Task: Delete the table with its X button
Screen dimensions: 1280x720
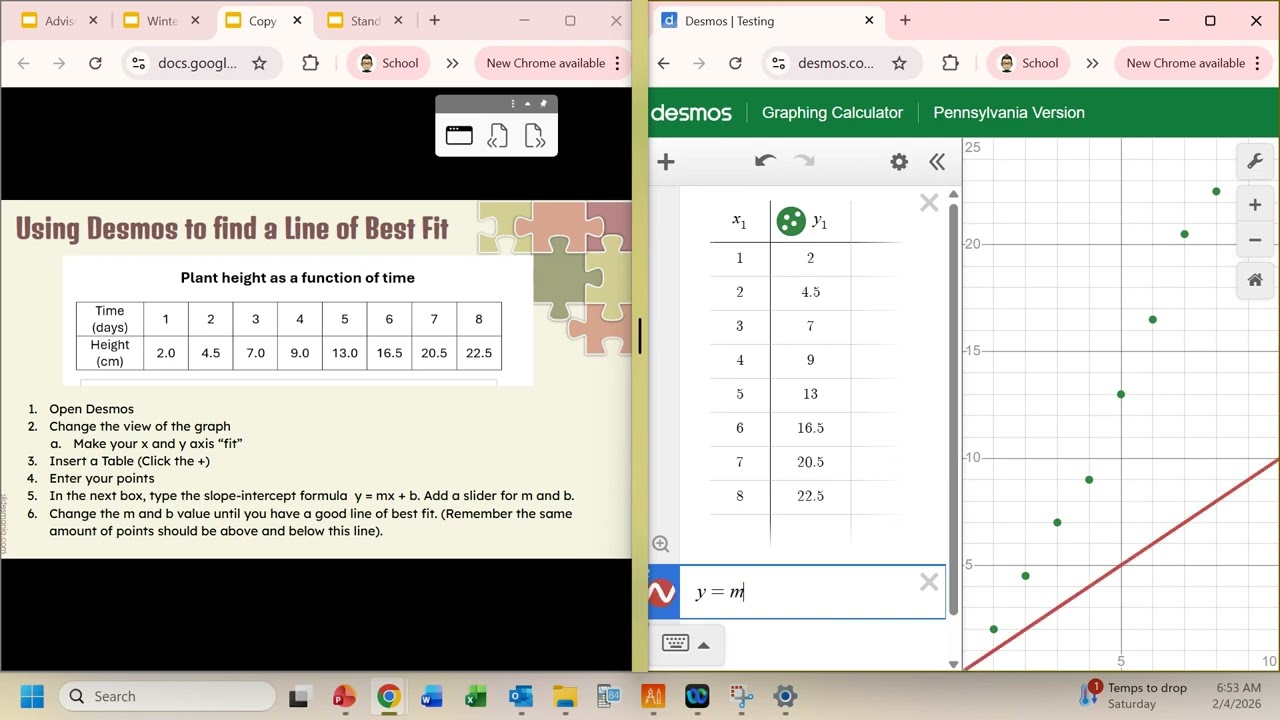Action: tap(929, 204)
